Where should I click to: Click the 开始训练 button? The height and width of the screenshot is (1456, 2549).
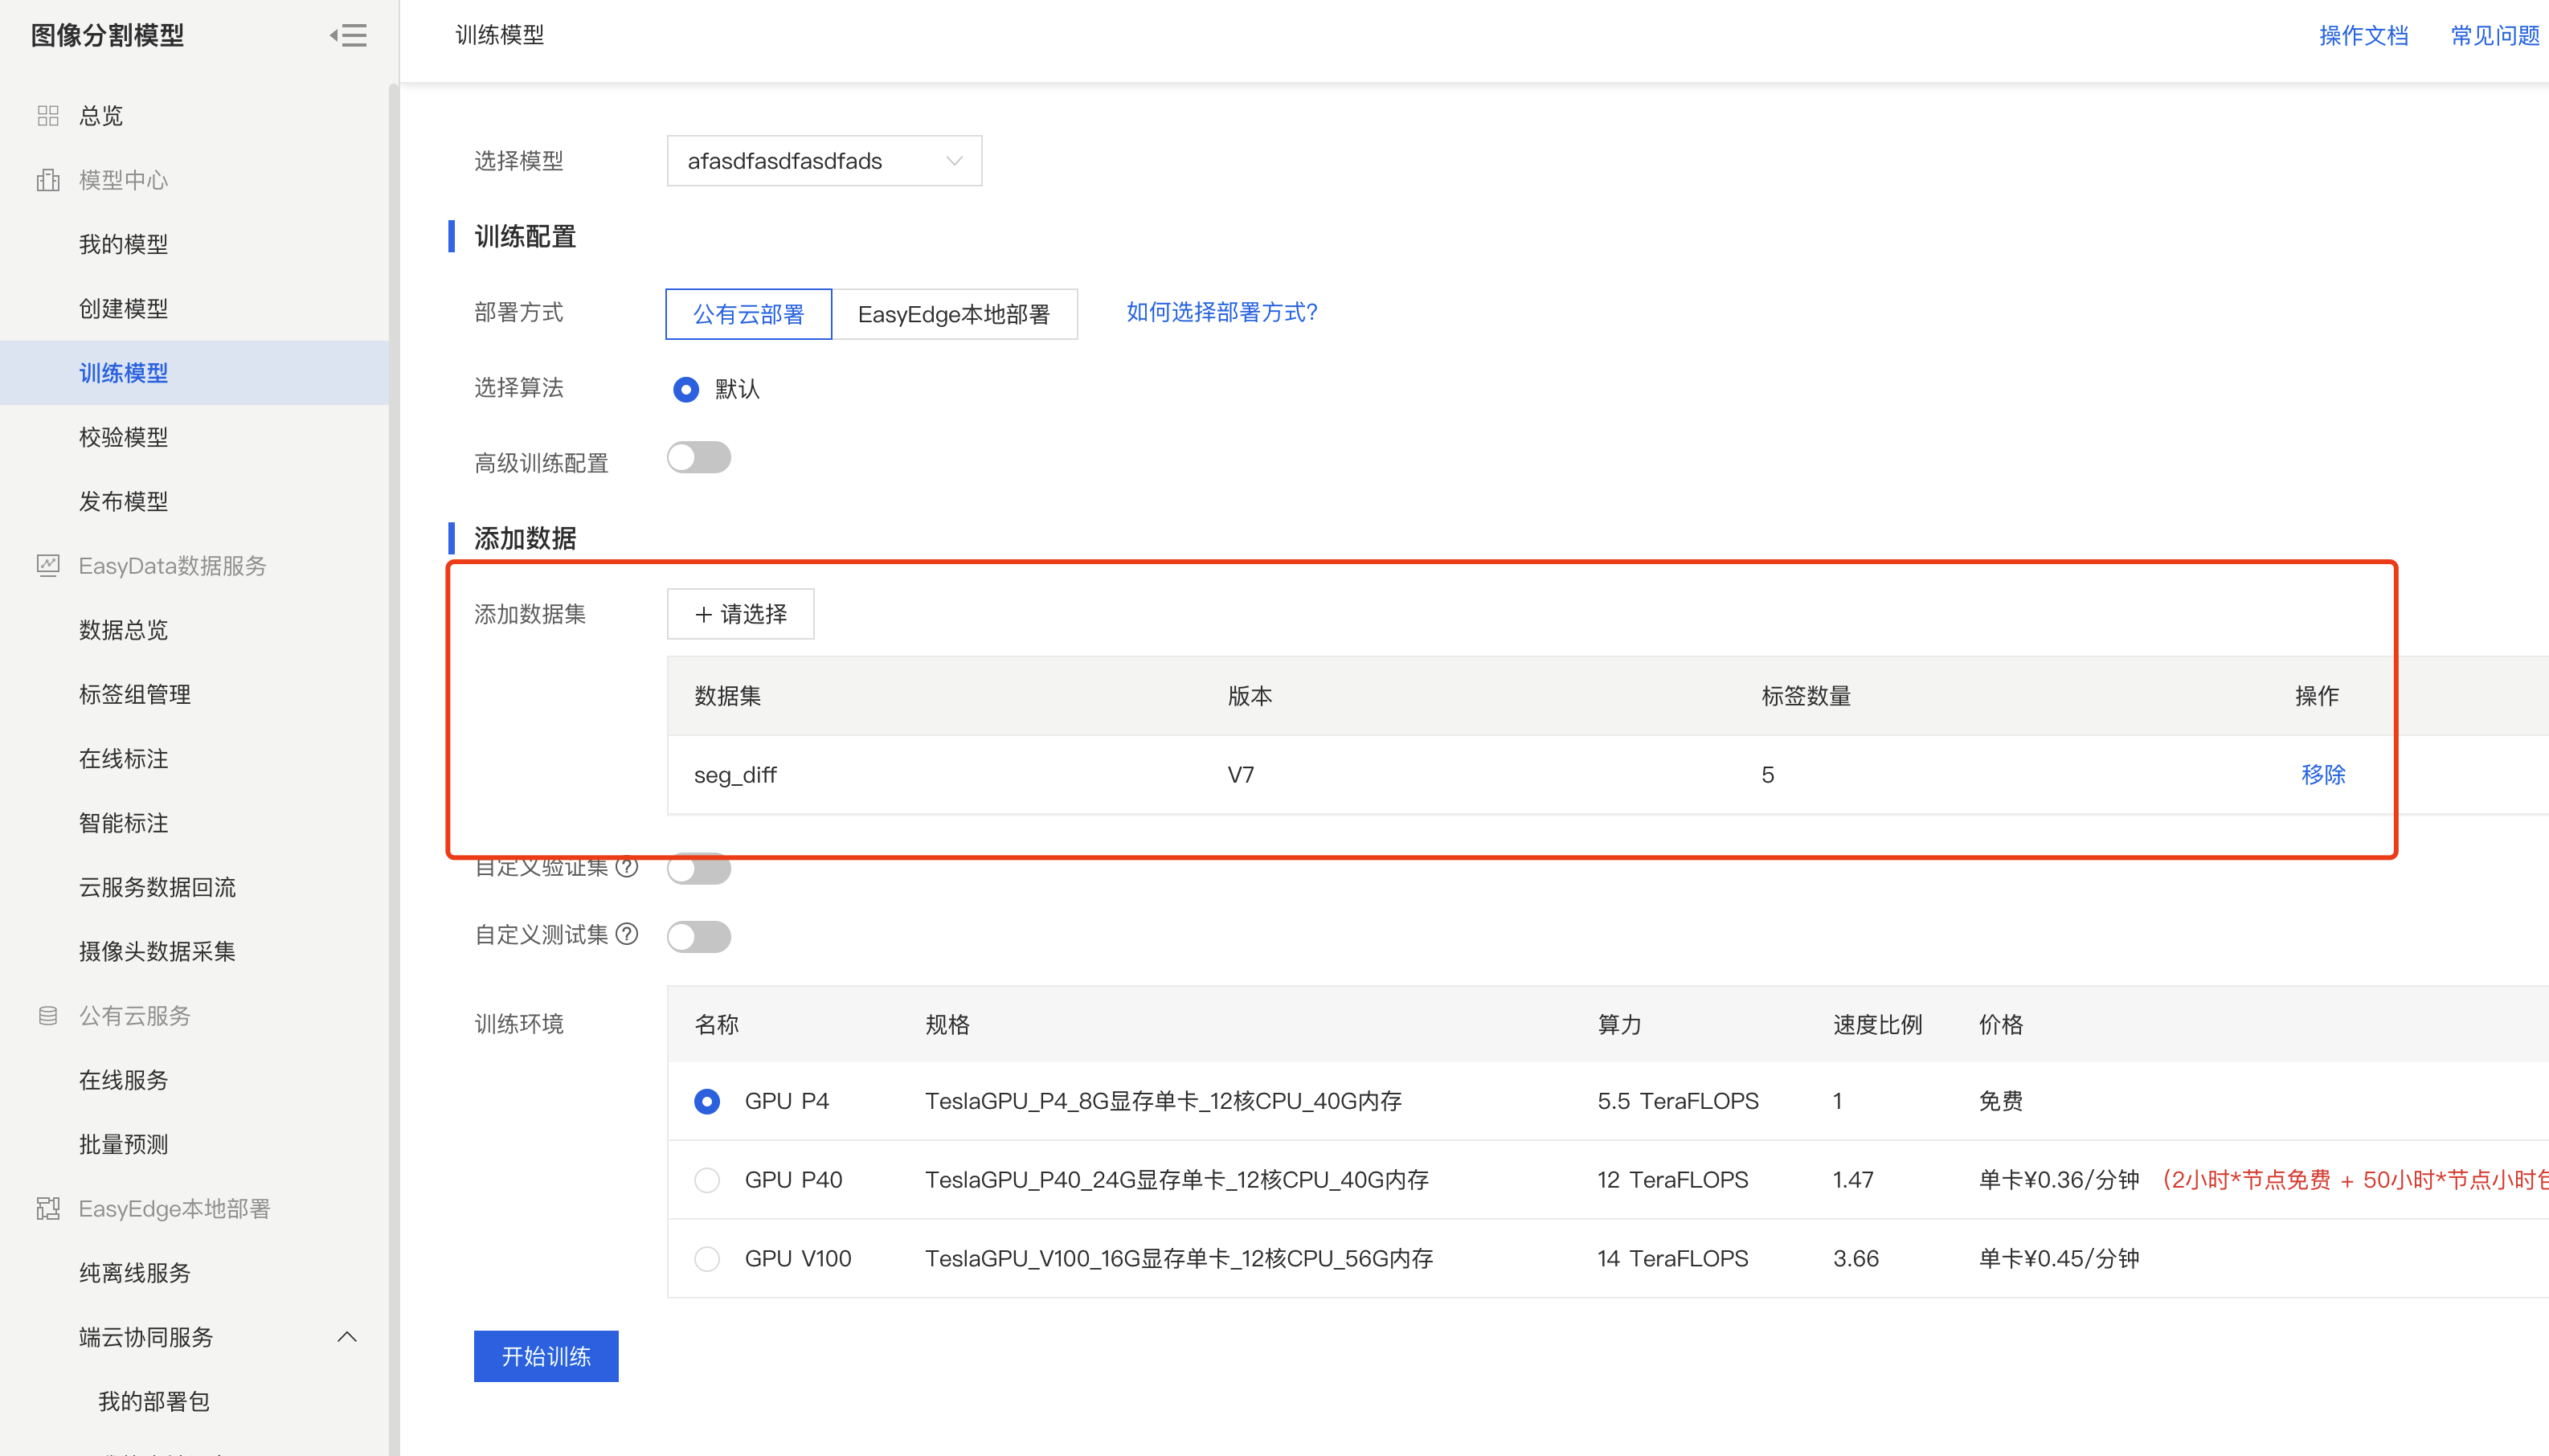click(x=546, y=1356)
